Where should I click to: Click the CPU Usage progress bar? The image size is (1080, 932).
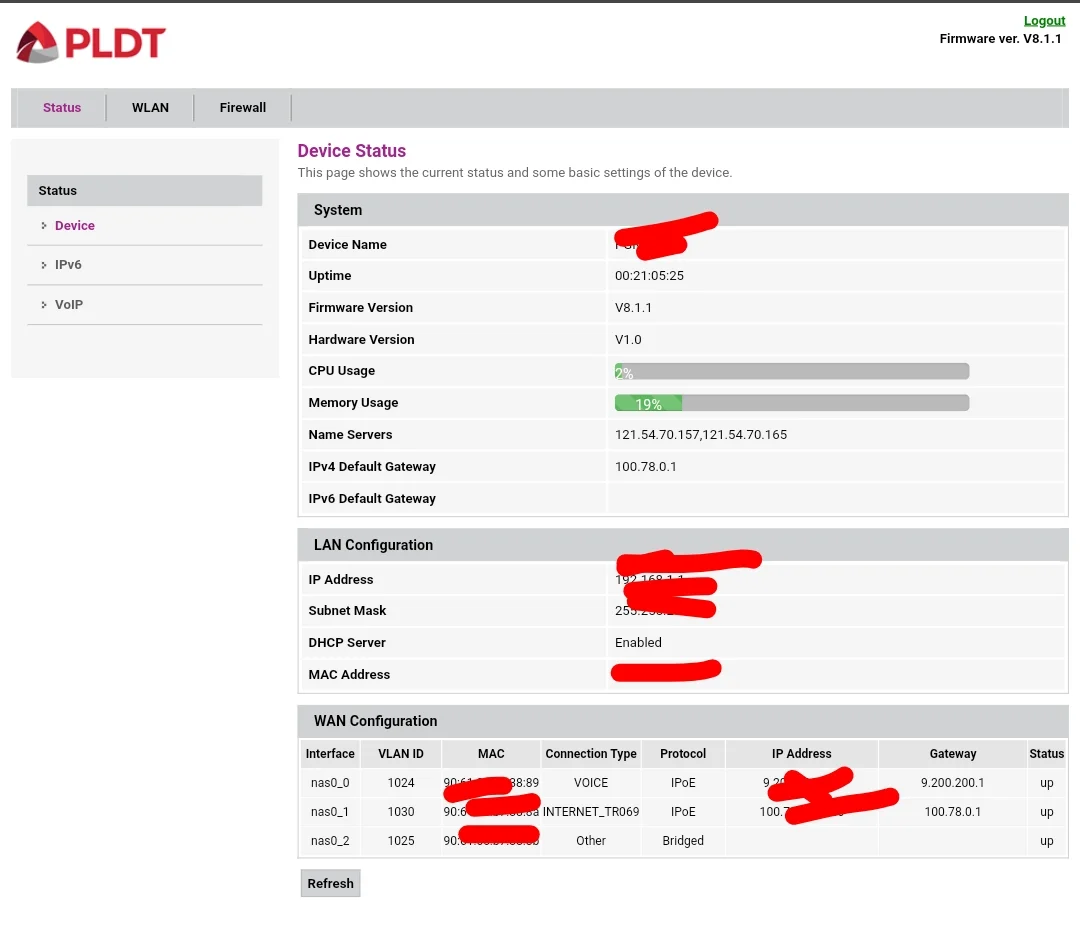(x=791, y=371)
